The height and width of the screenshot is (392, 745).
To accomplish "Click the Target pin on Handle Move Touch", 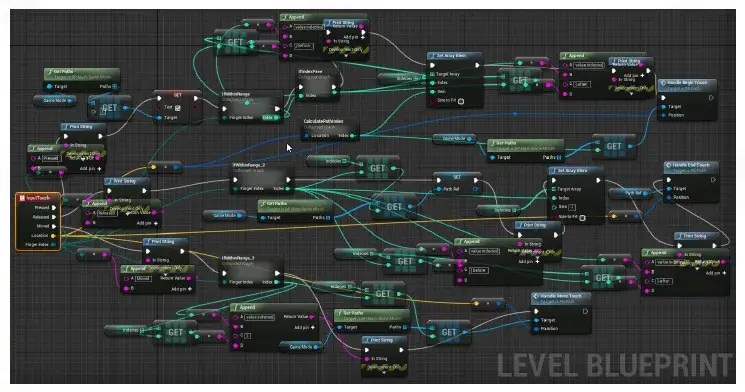I will (x=536, y=320).
